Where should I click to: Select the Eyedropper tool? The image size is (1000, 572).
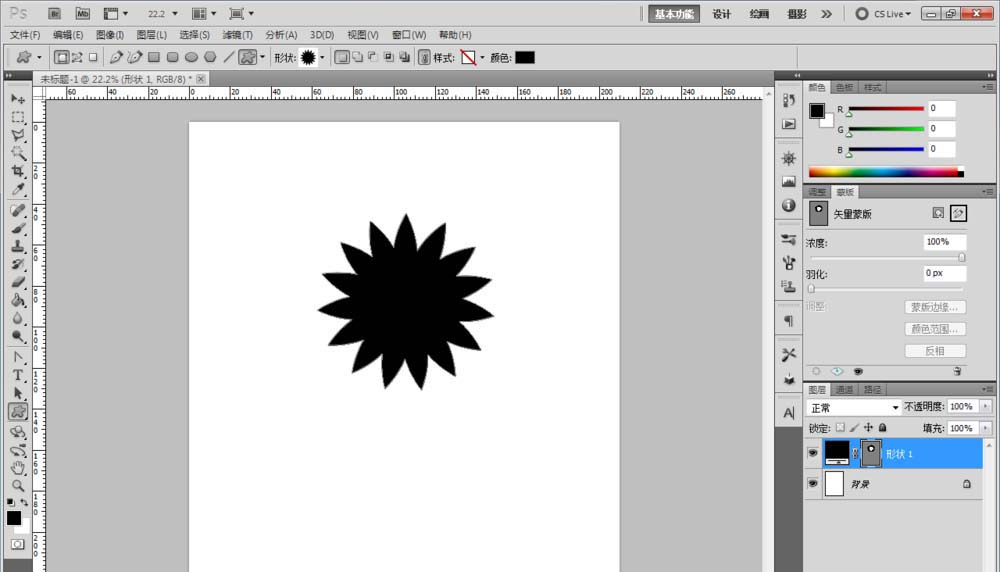coord(18,189)
